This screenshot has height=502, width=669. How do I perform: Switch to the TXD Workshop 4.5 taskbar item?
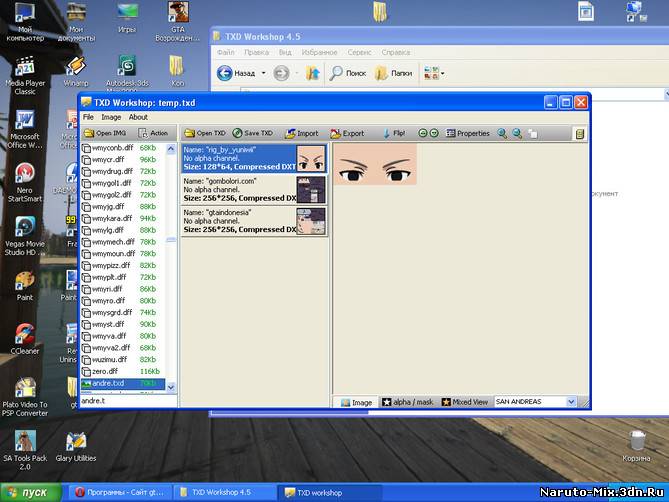224,493
